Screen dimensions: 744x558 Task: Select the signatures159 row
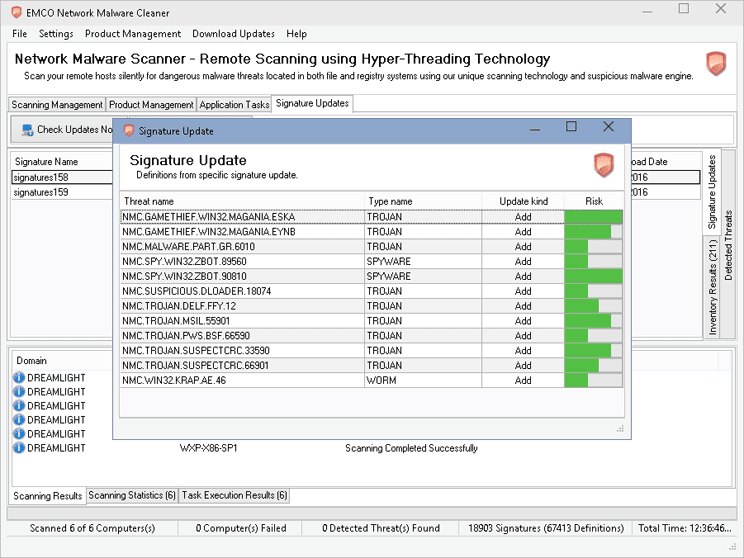coord(62,192)
